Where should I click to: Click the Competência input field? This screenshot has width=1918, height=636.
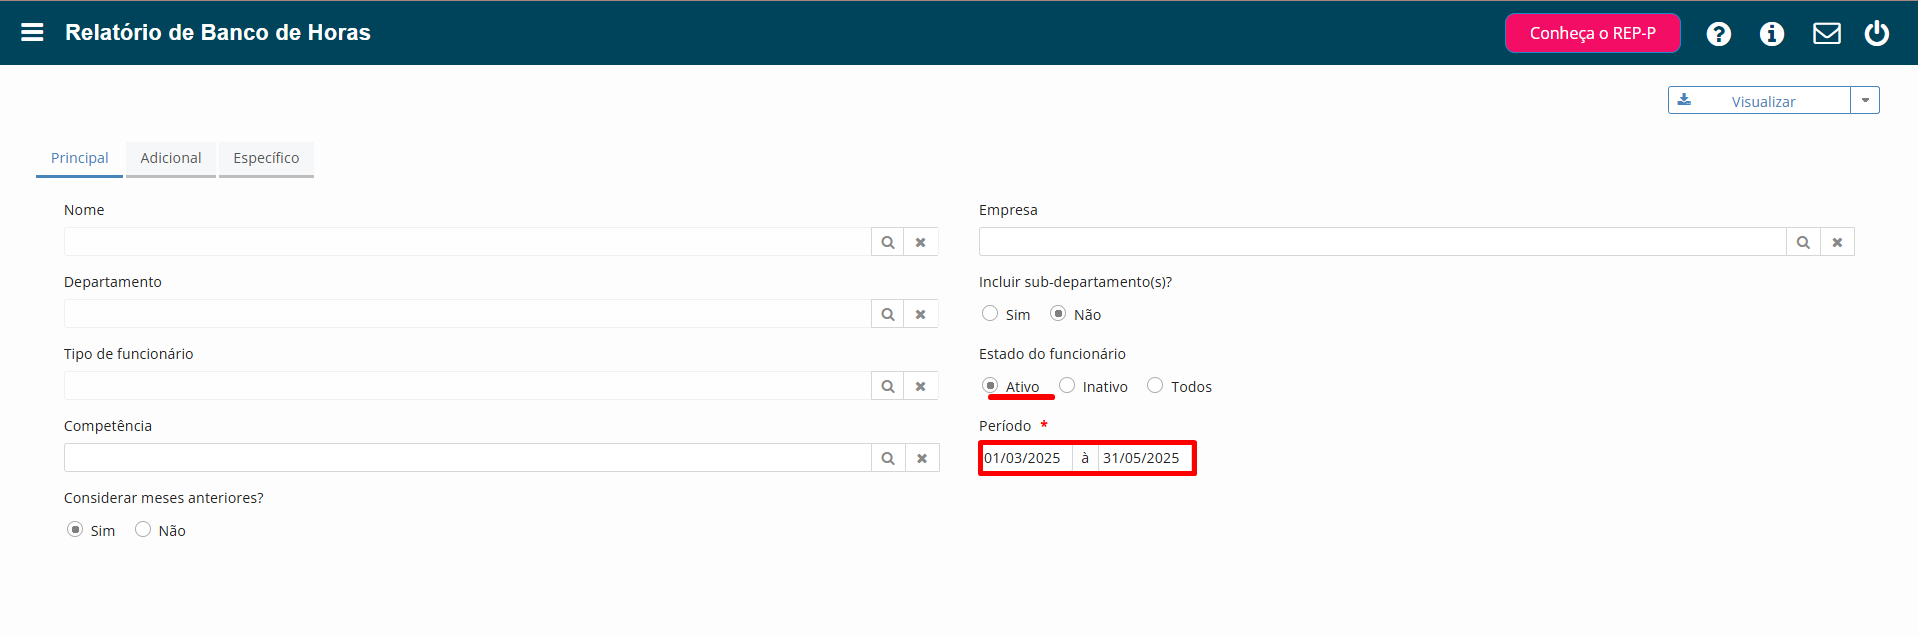coord(467,458)
